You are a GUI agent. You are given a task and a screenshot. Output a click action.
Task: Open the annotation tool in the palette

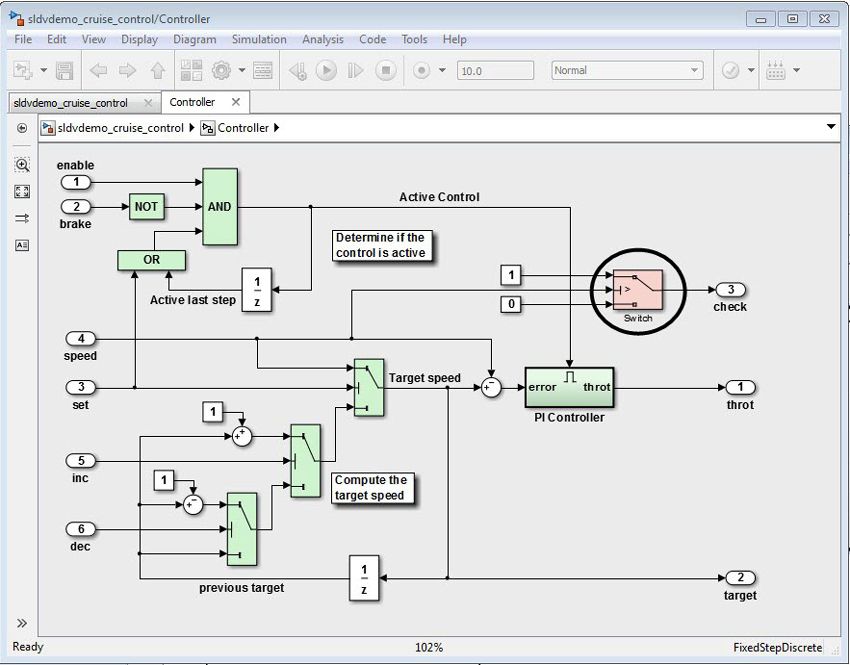coord(21,245)
